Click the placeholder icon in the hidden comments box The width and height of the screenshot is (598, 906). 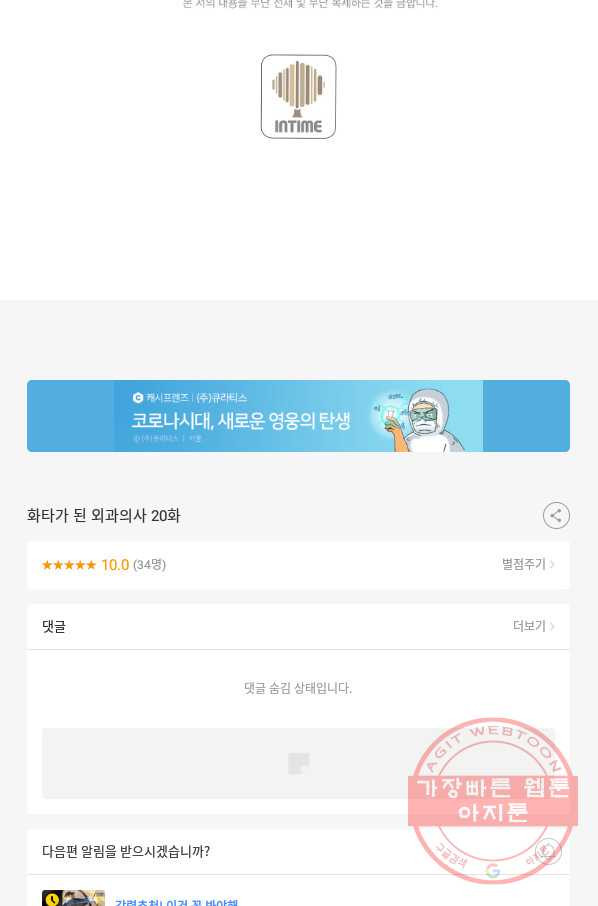(299, 763)
